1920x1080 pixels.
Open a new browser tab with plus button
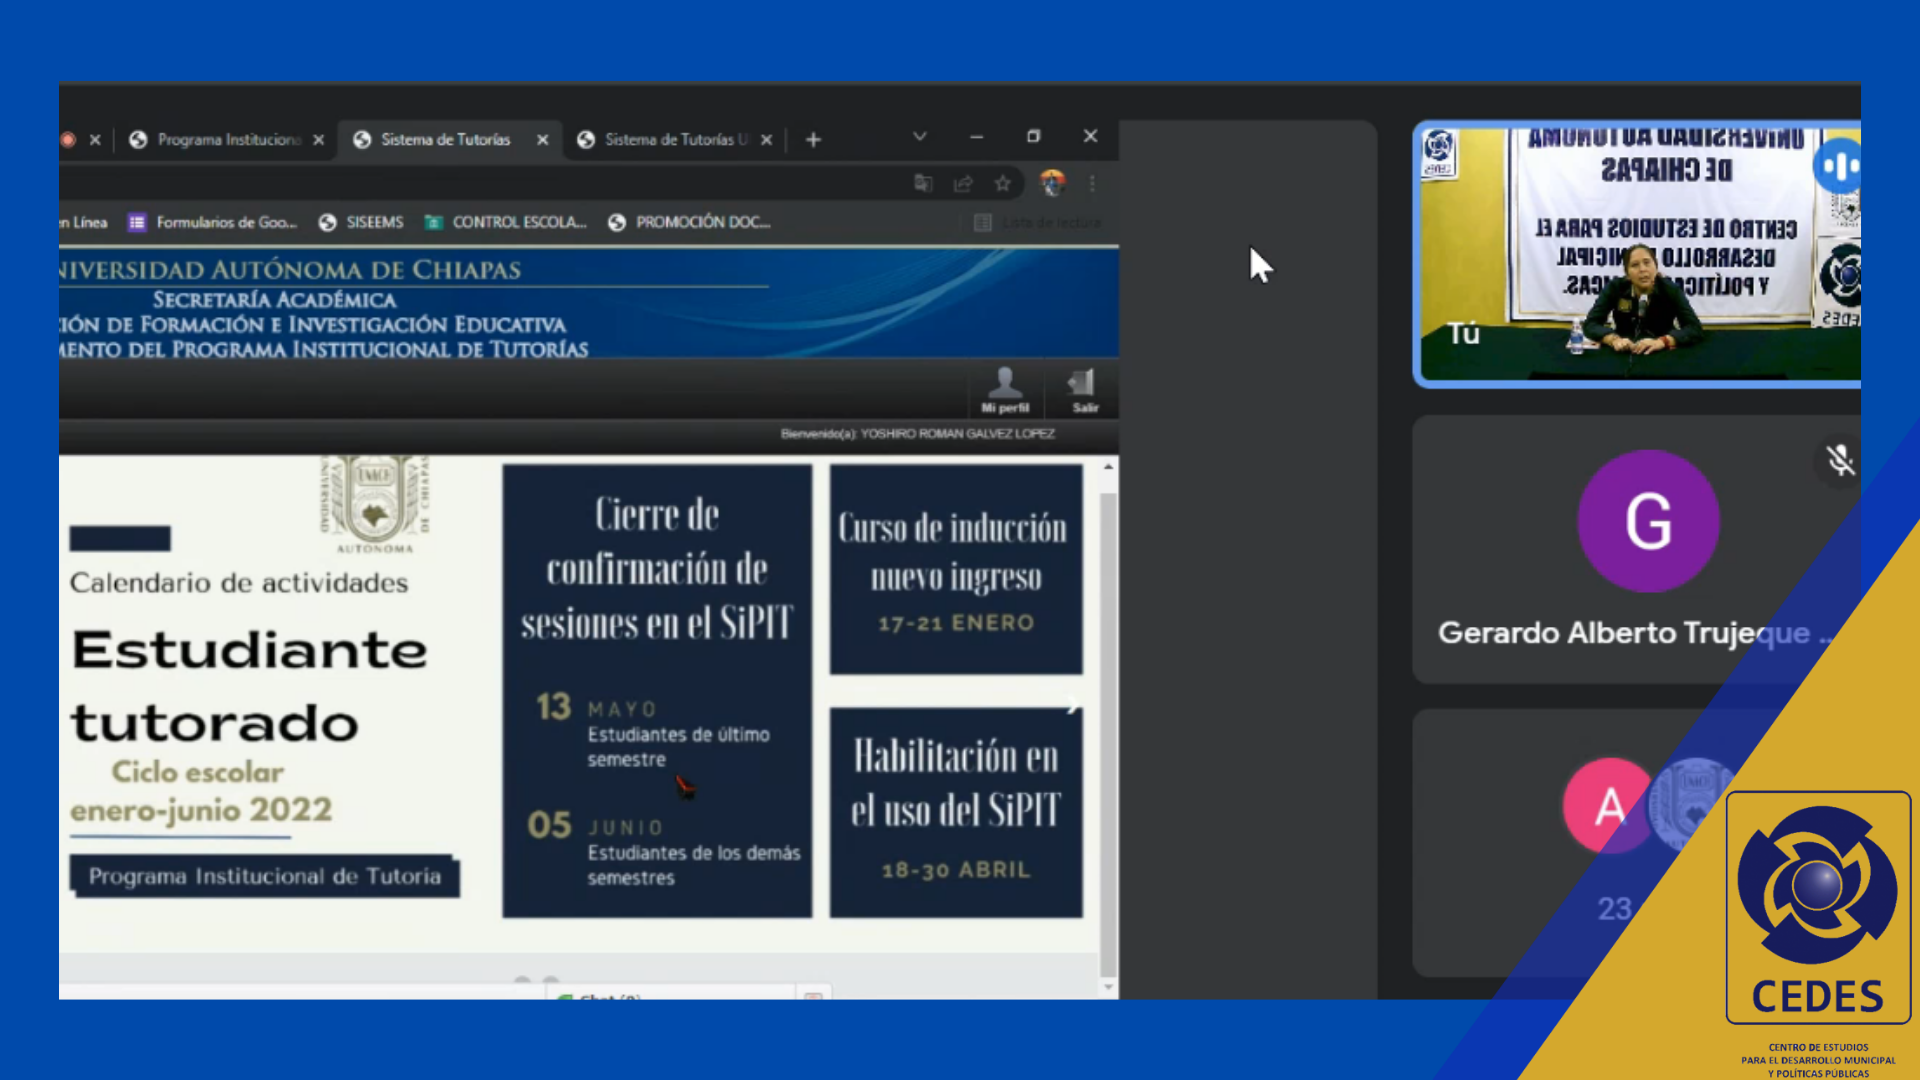point(813,140)
